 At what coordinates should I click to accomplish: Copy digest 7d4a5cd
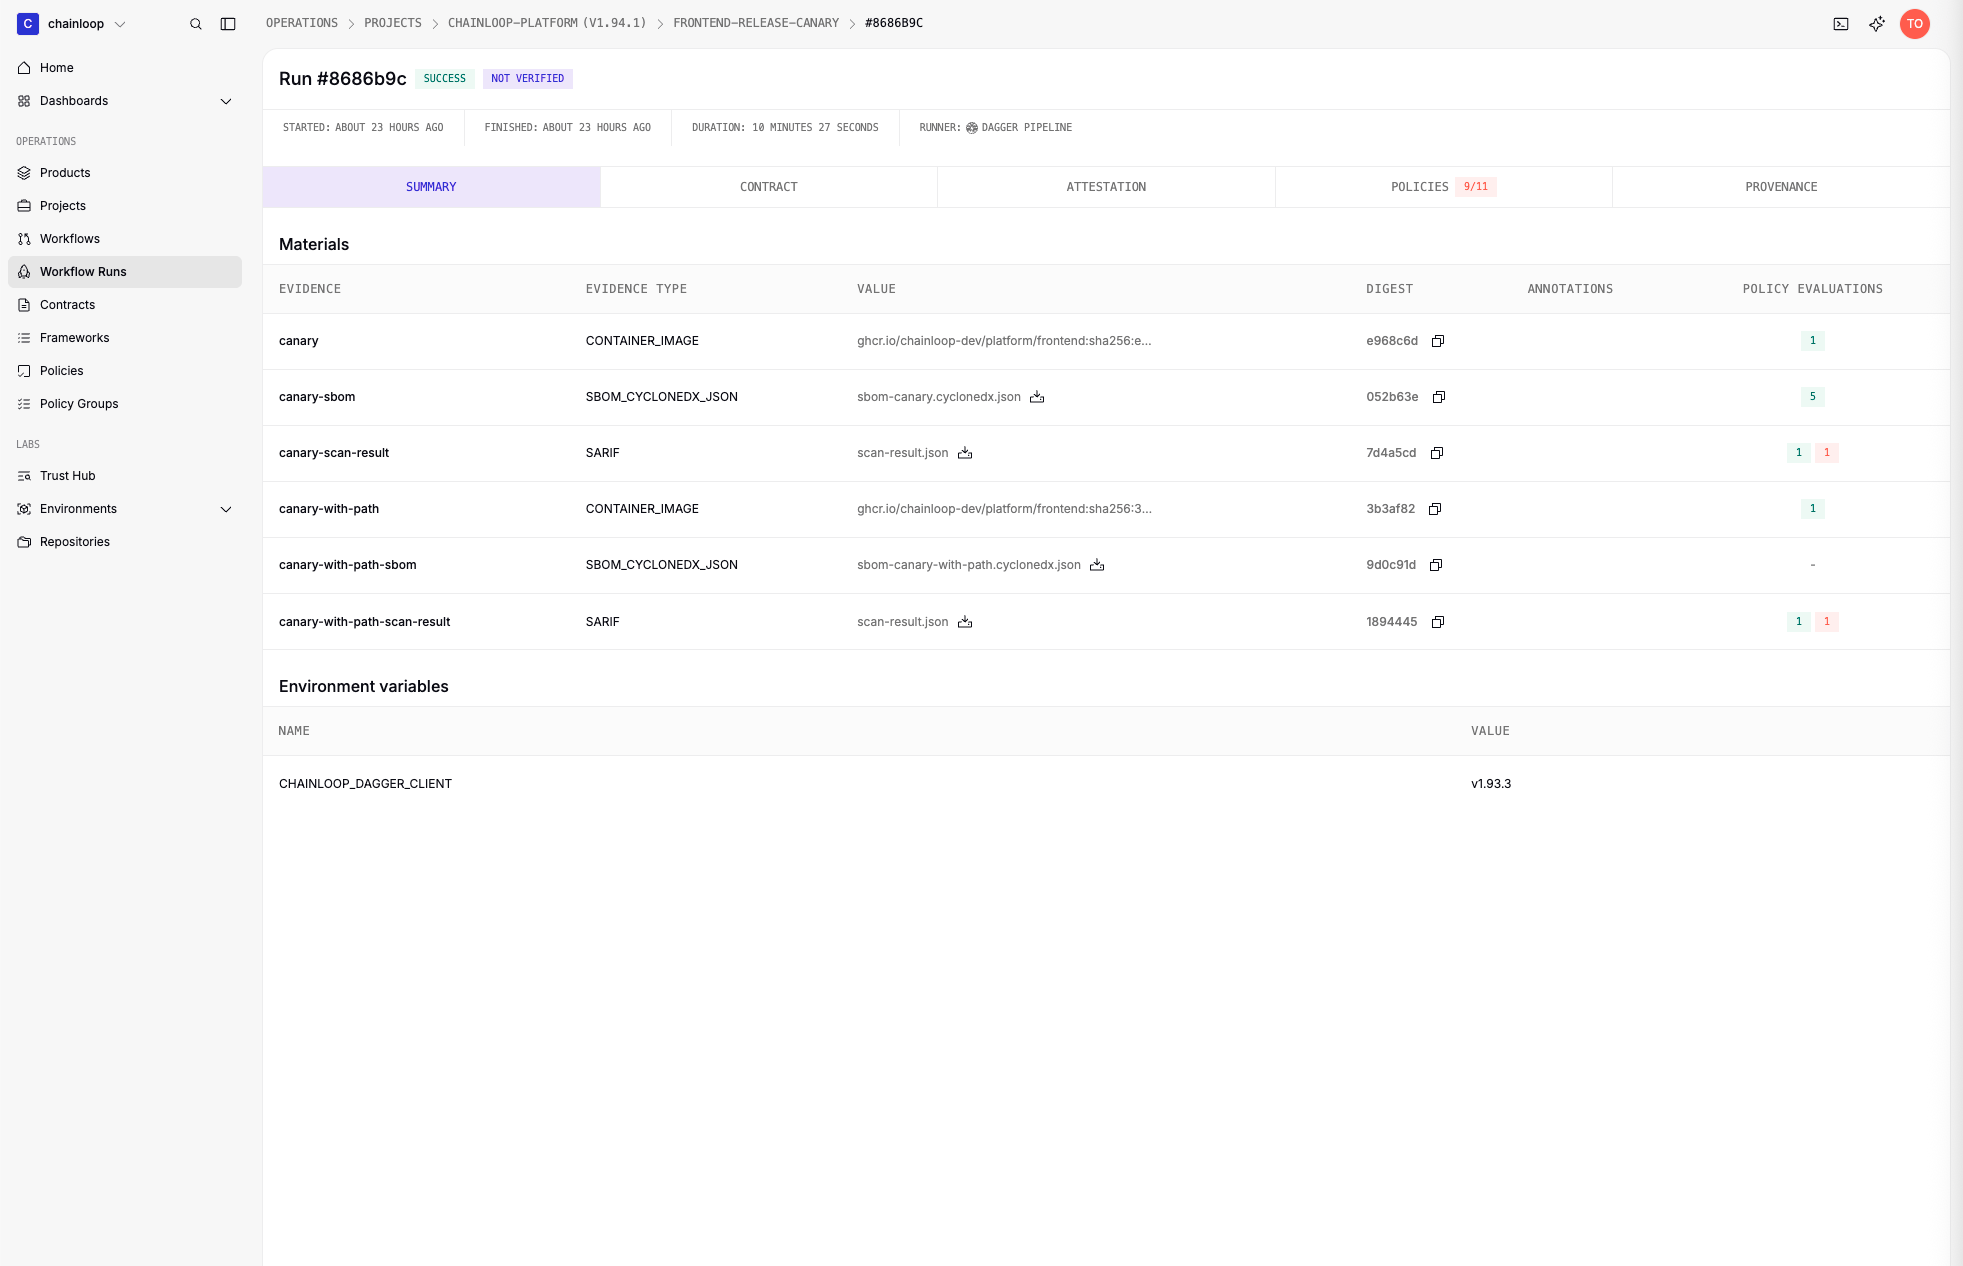click(x=1437, y=453)
